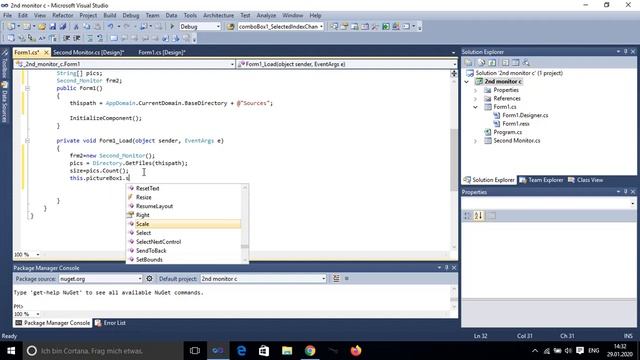The height and width of the screenshot is (360, 640).
Task: Click Solution Explorer Properties icon
Action: 469,62
